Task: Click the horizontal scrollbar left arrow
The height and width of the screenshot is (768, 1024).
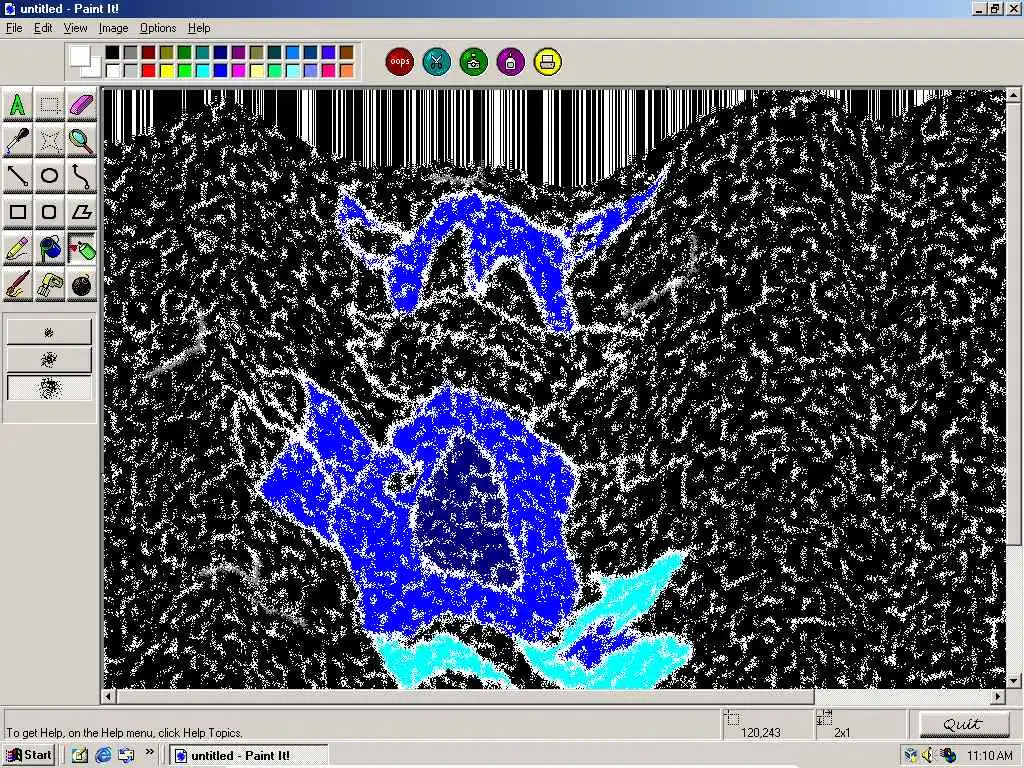Action: pyautogui.click(x=108, y=697)
